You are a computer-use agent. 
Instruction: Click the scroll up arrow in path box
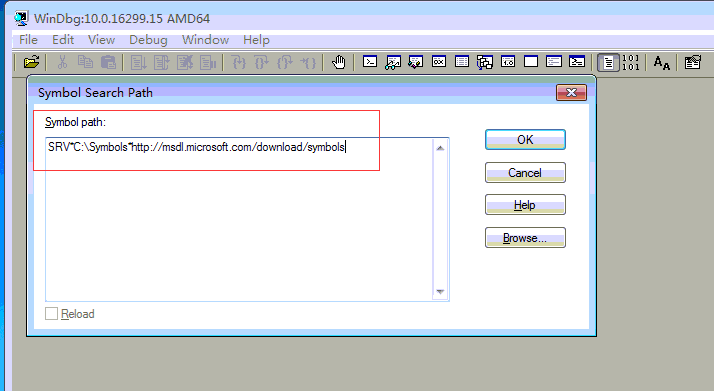[x=440, y=148]
